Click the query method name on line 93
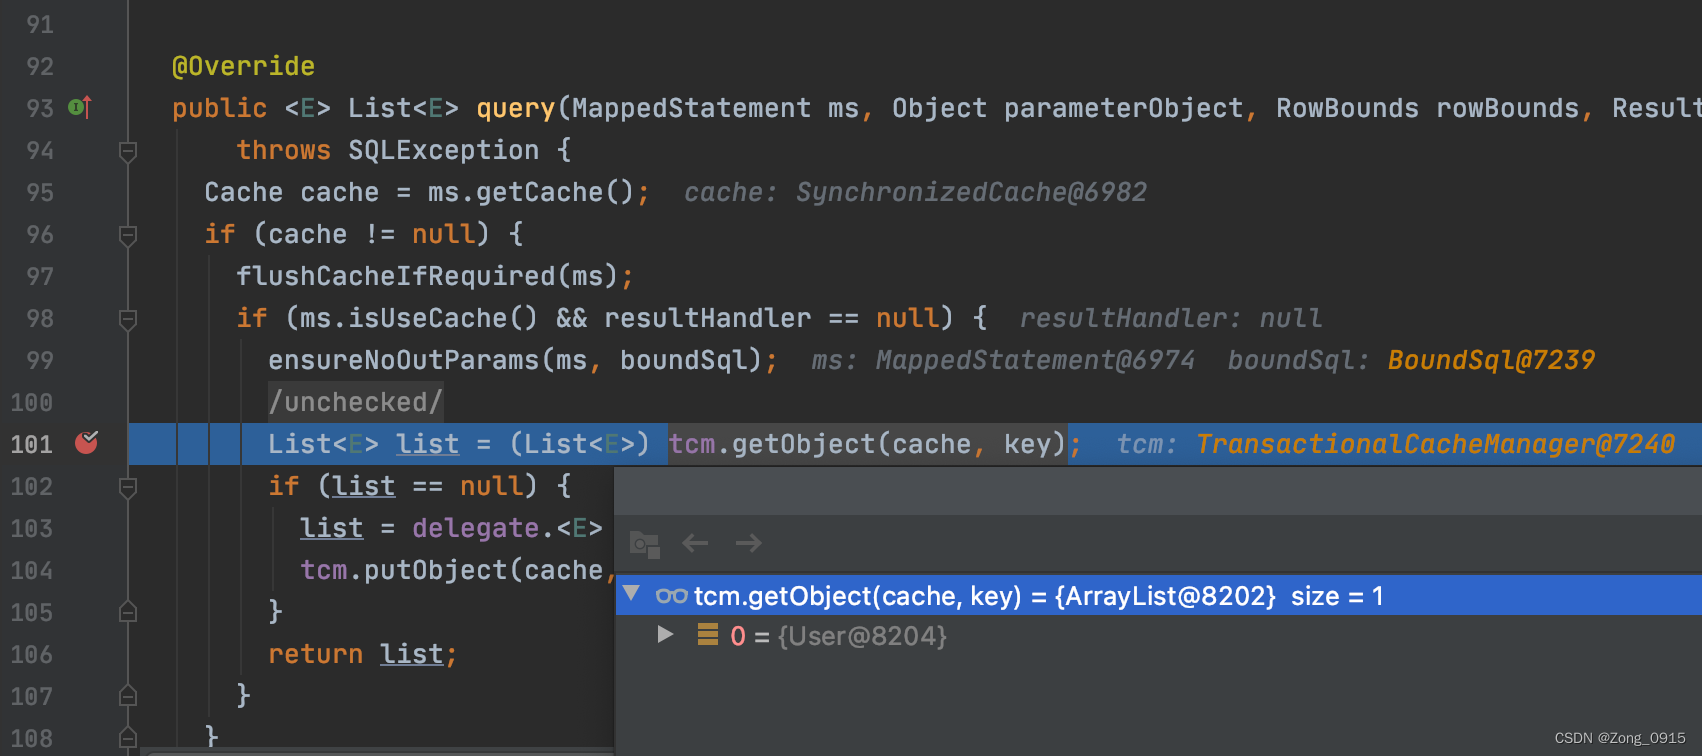The width and height of the screenshot is (1702, 756). [x=515, y=108]
